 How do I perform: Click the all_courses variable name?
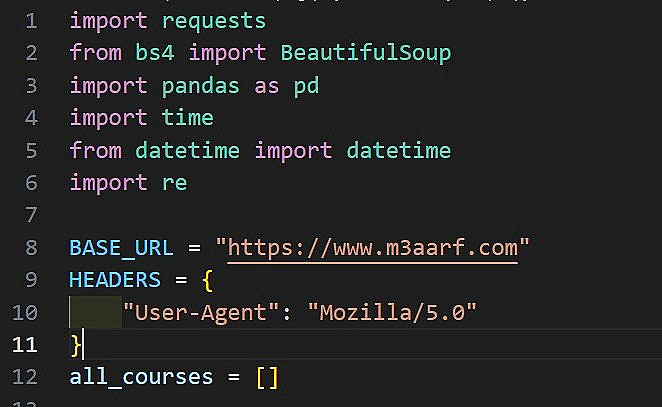(x=141, y=377)
